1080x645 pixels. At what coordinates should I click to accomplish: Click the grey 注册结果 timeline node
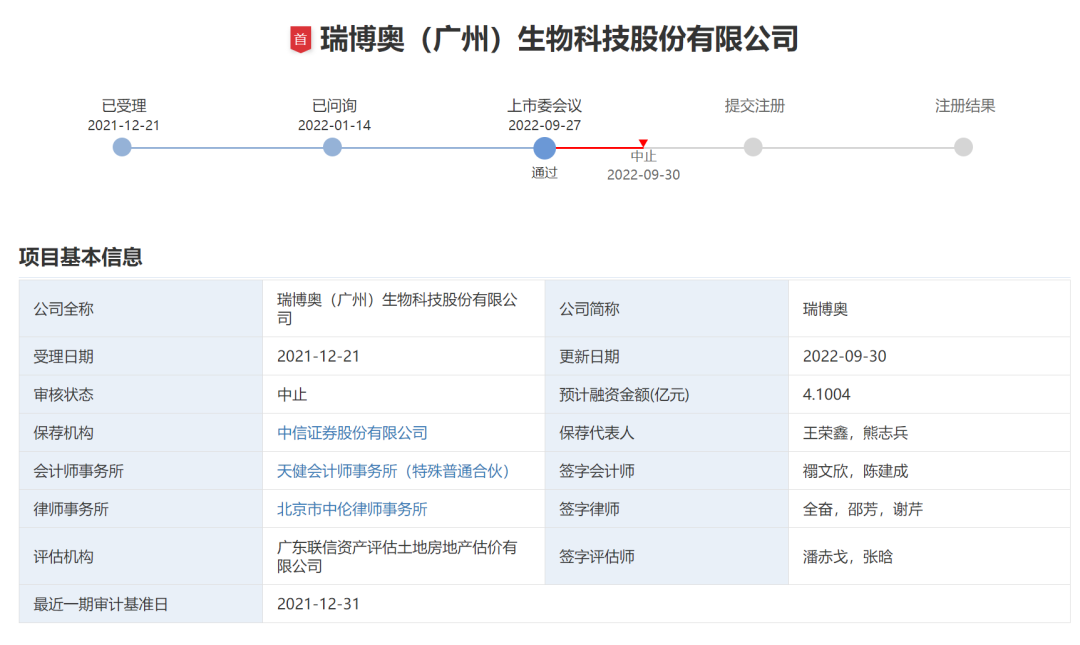[963, 147]
